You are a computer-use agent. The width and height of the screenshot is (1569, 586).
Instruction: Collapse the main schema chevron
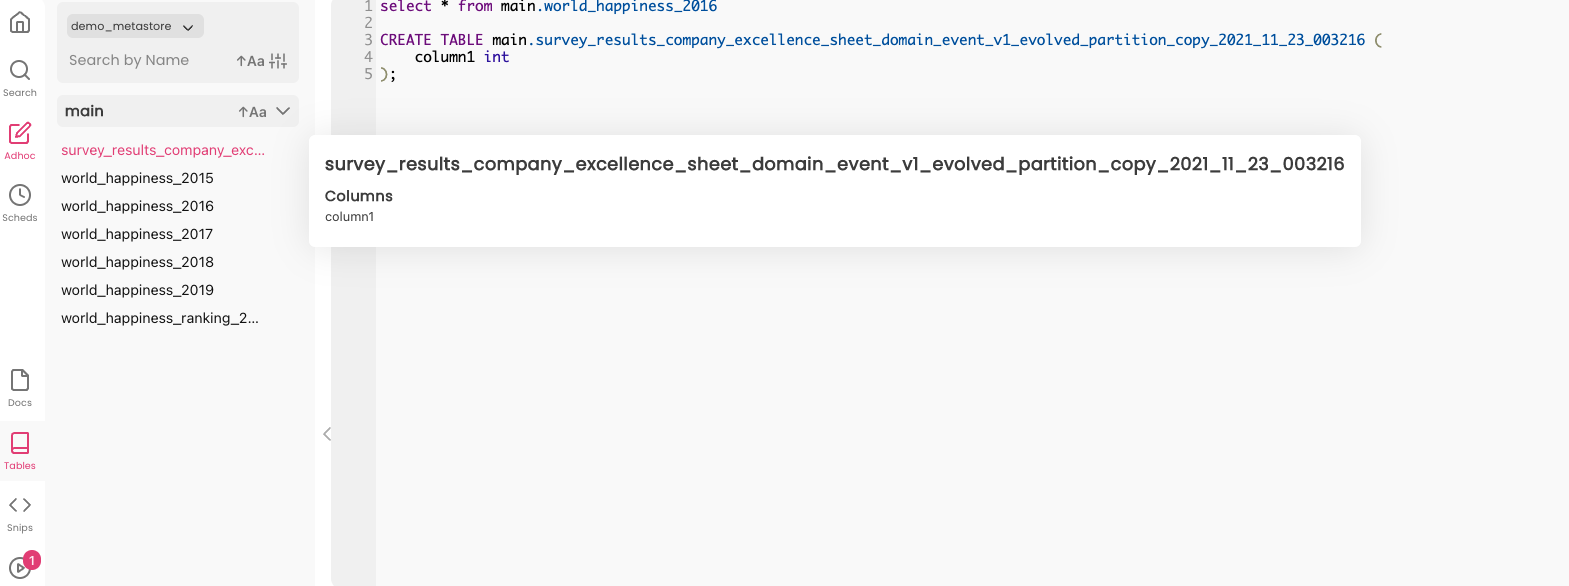[x=283, y=111]
